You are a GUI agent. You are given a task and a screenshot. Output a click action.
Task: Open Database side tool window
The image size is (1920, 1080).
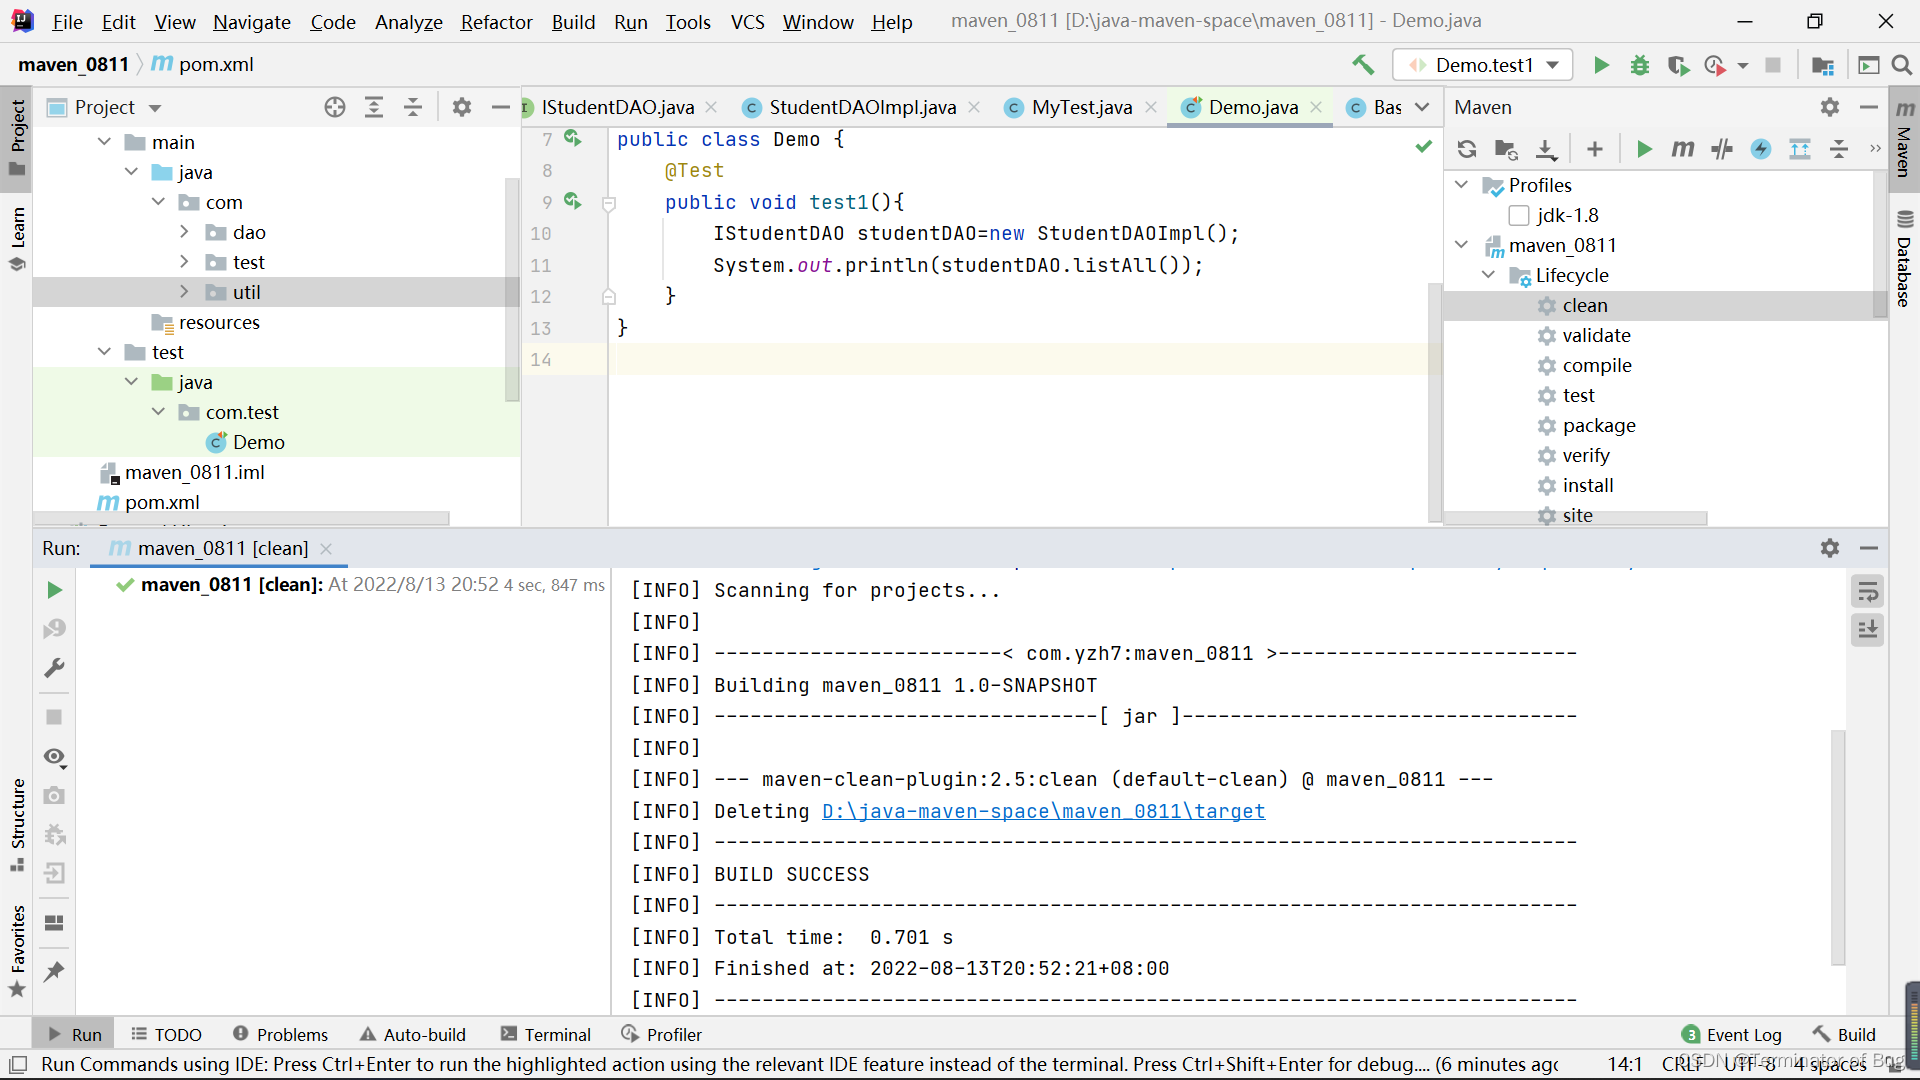tap(1904, 259)
